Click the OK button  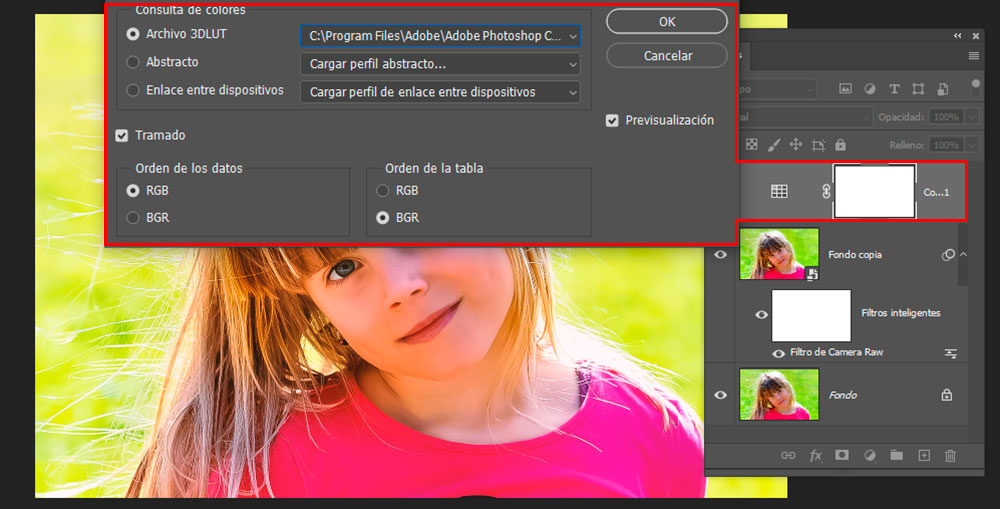667,22
